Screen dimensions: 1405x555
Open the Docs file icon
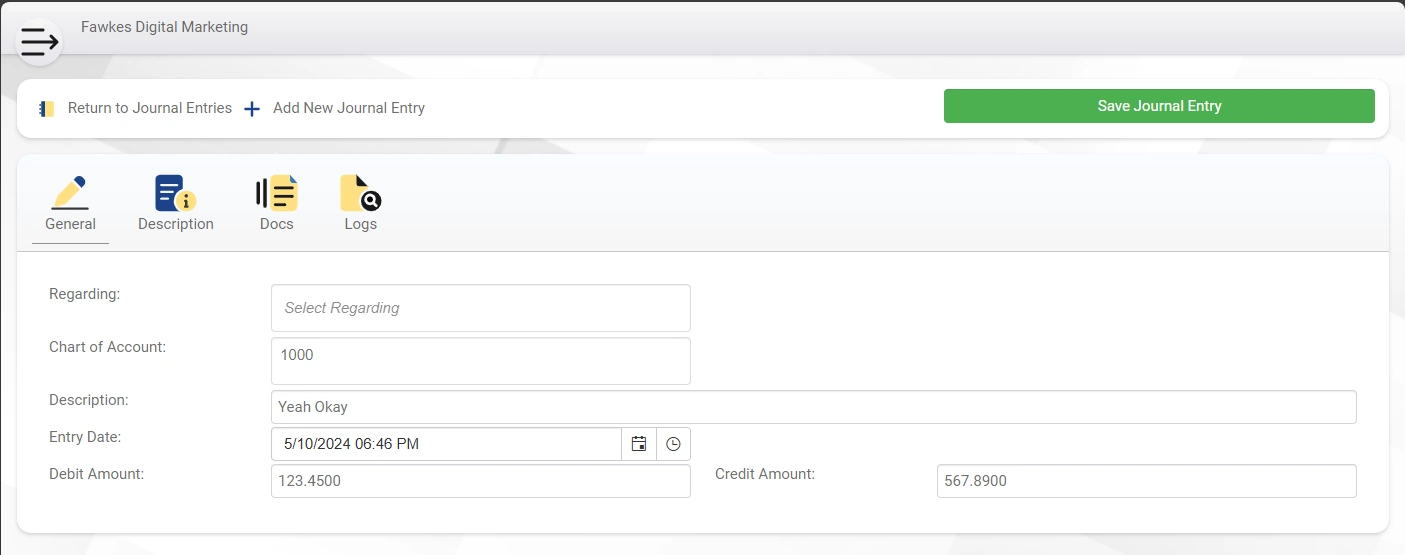[277, 192]
